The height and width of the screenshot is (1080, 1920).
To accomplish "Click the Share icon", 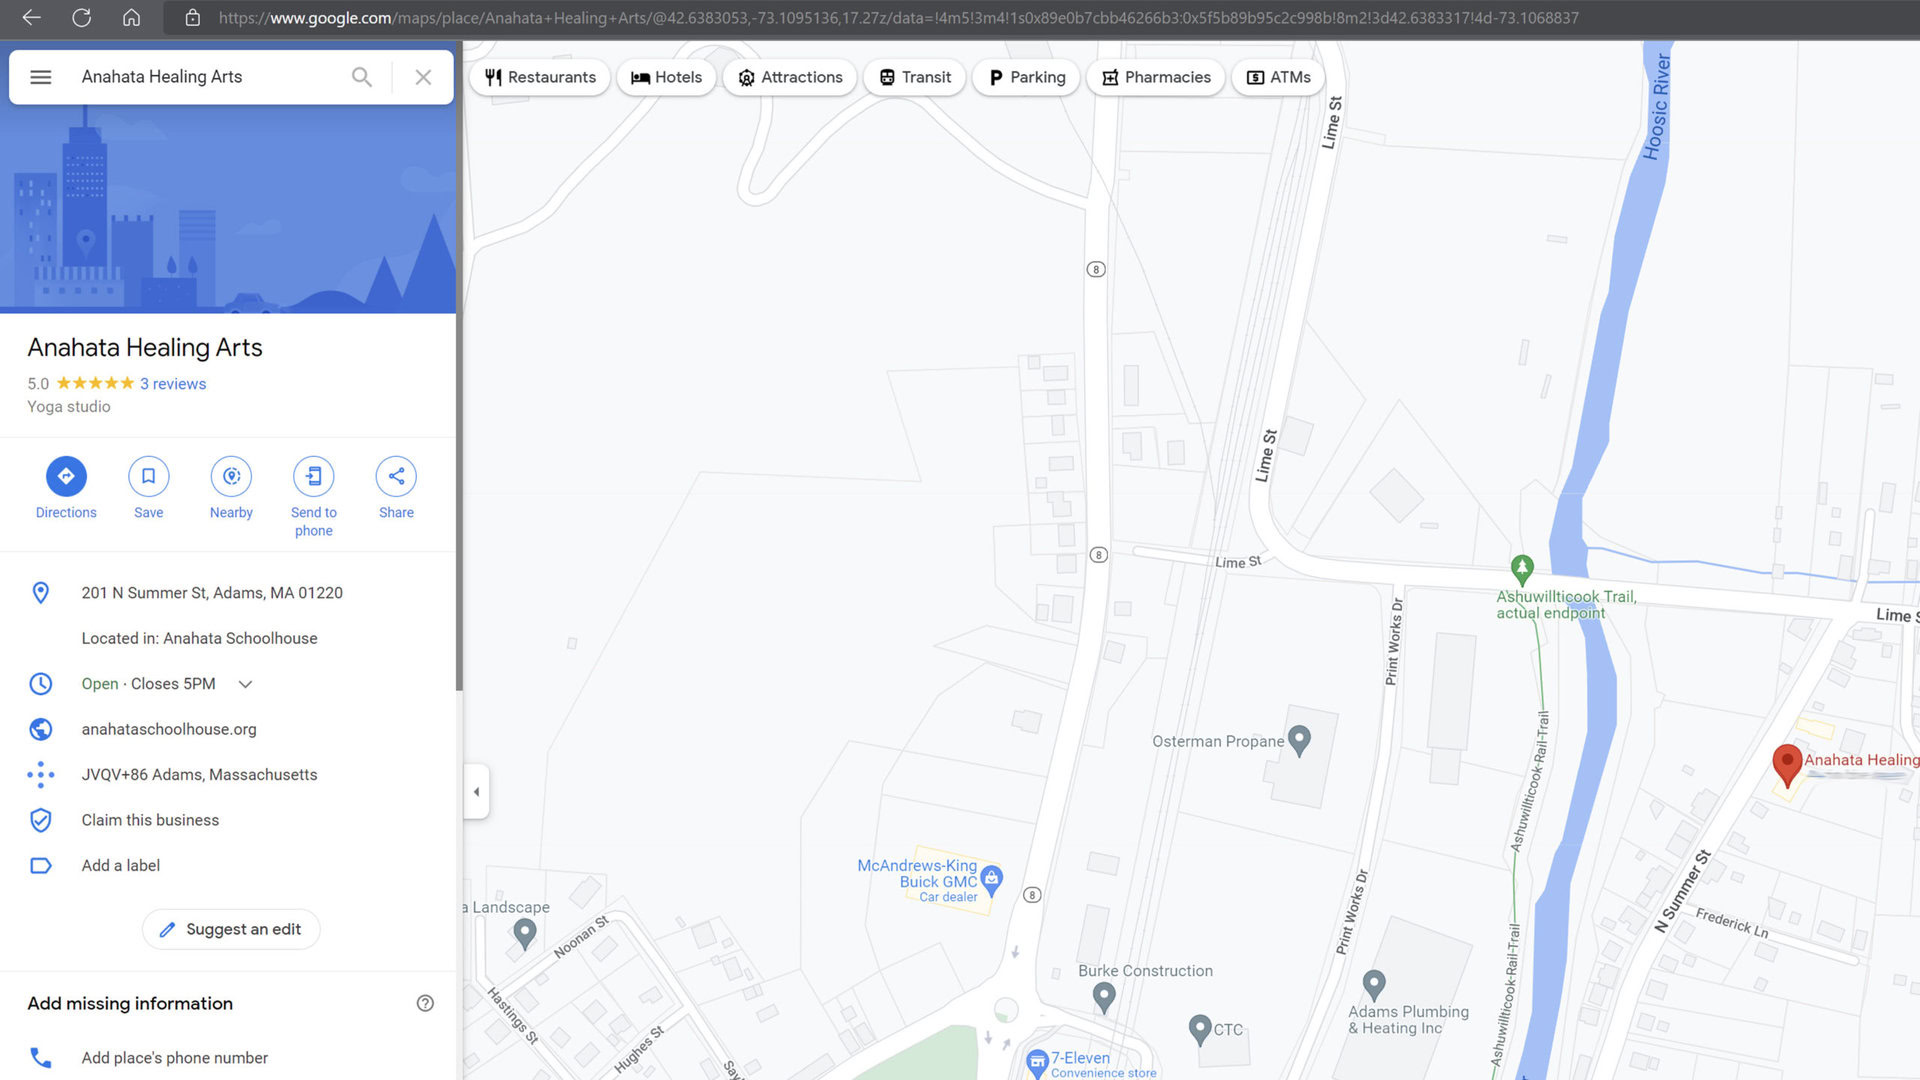I will click(x=396, y=476).
